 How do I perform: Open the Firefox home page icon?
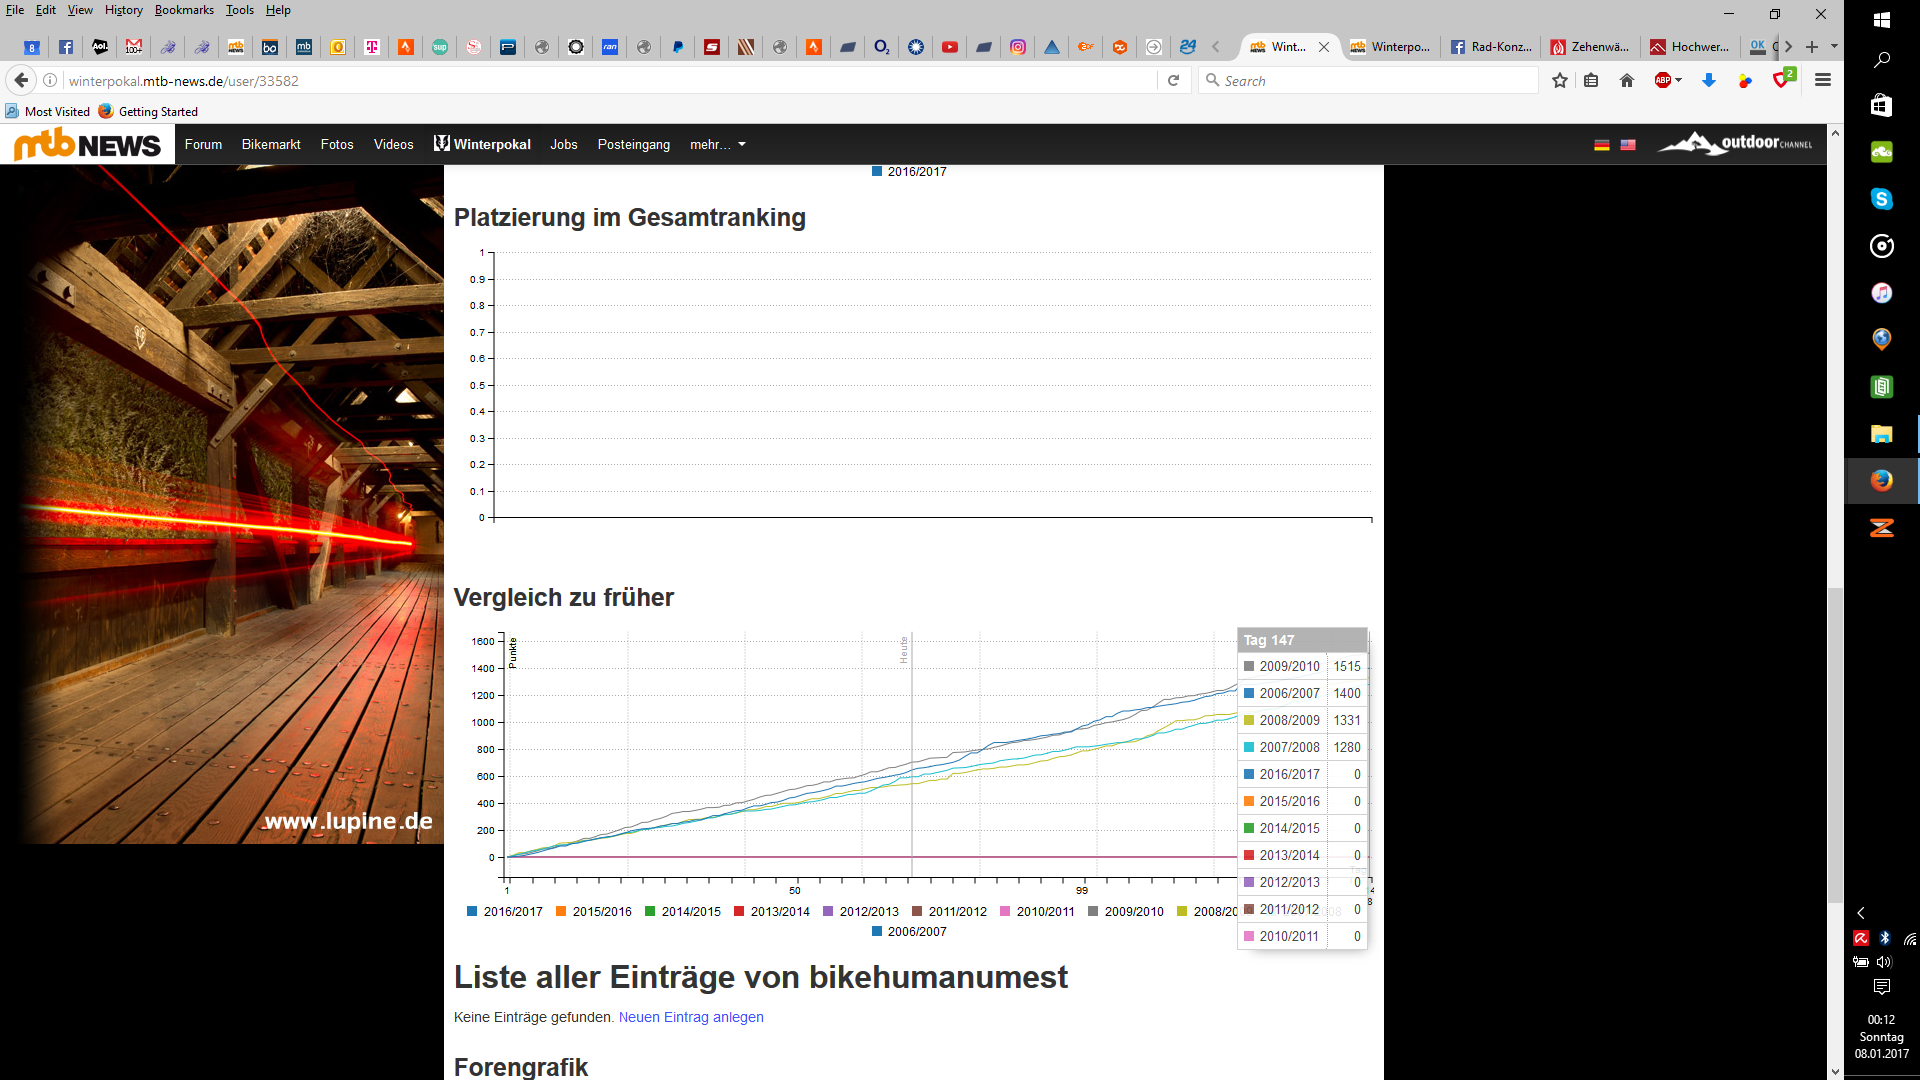tap(1627, 81)
